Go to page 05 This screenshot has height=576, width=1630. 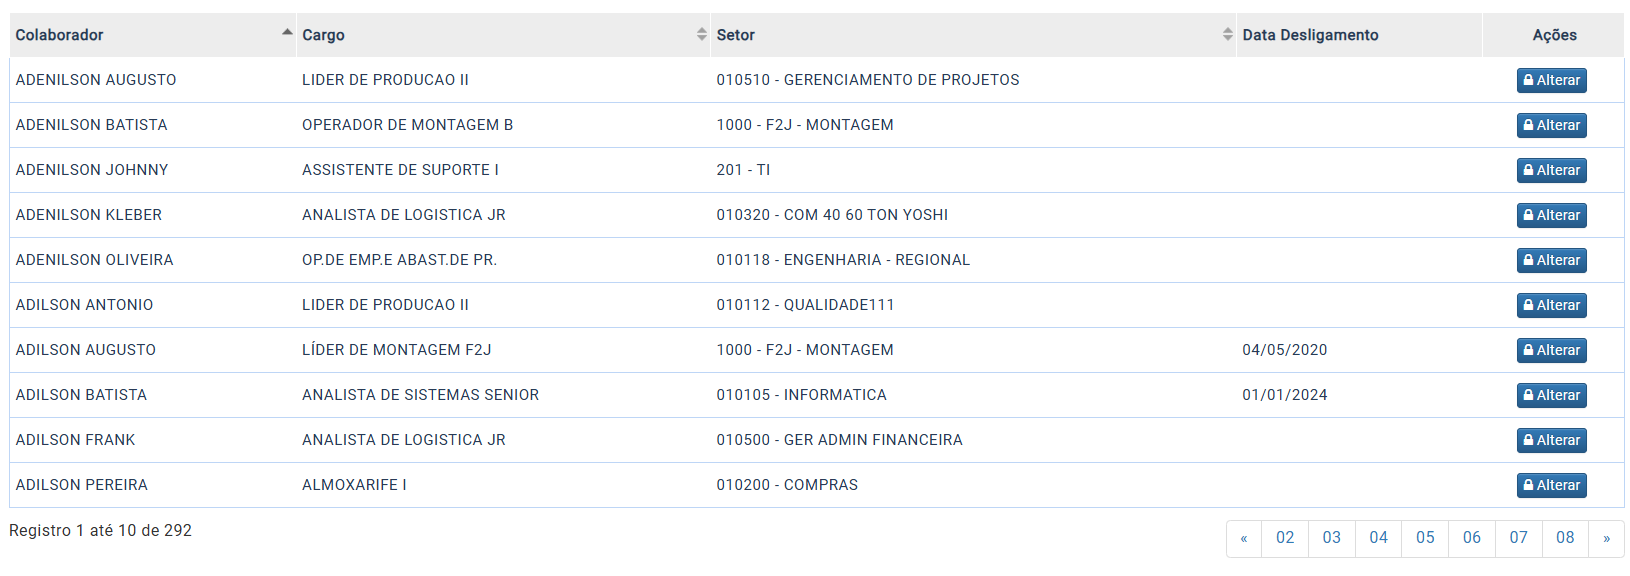click(x=1425, y=538)
